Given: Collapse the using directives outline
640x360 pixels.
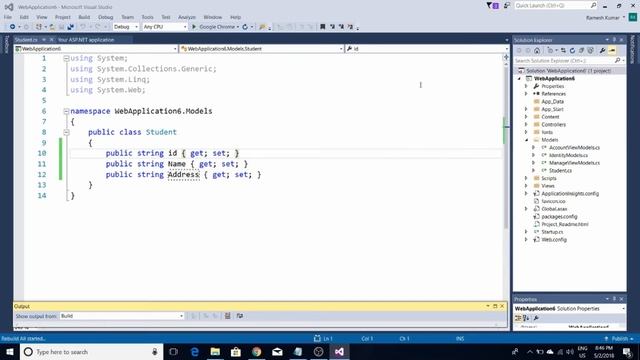Looking at the screenshot, I should point(66,58).
